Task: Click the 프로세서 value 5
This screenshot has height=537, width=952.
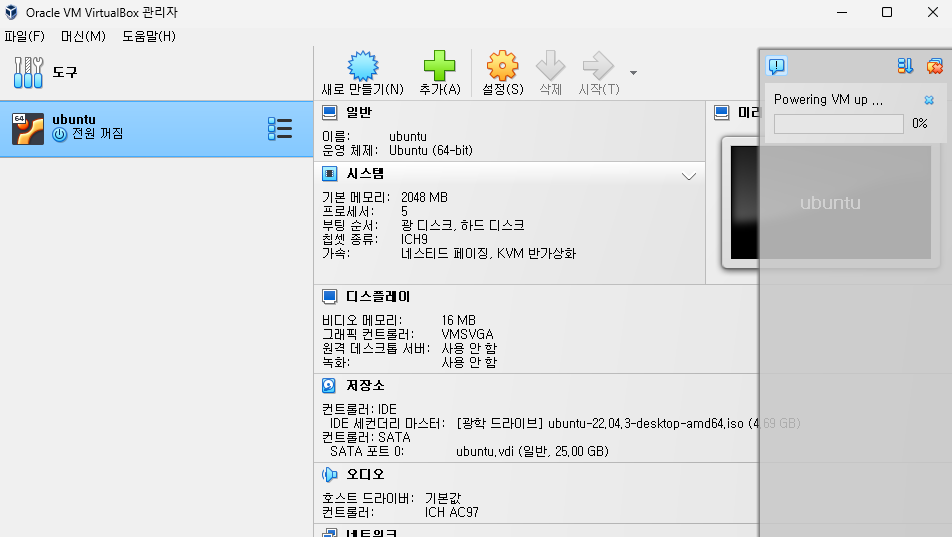Action: (404, 211)
